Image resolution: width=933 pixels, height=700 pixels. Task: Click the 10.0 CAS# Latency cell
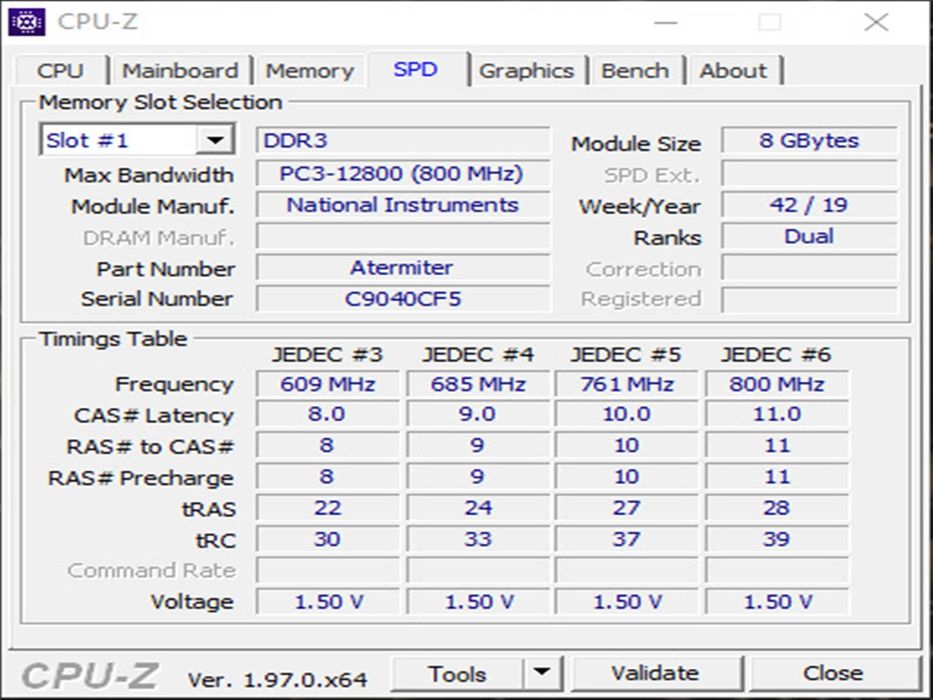627,414
